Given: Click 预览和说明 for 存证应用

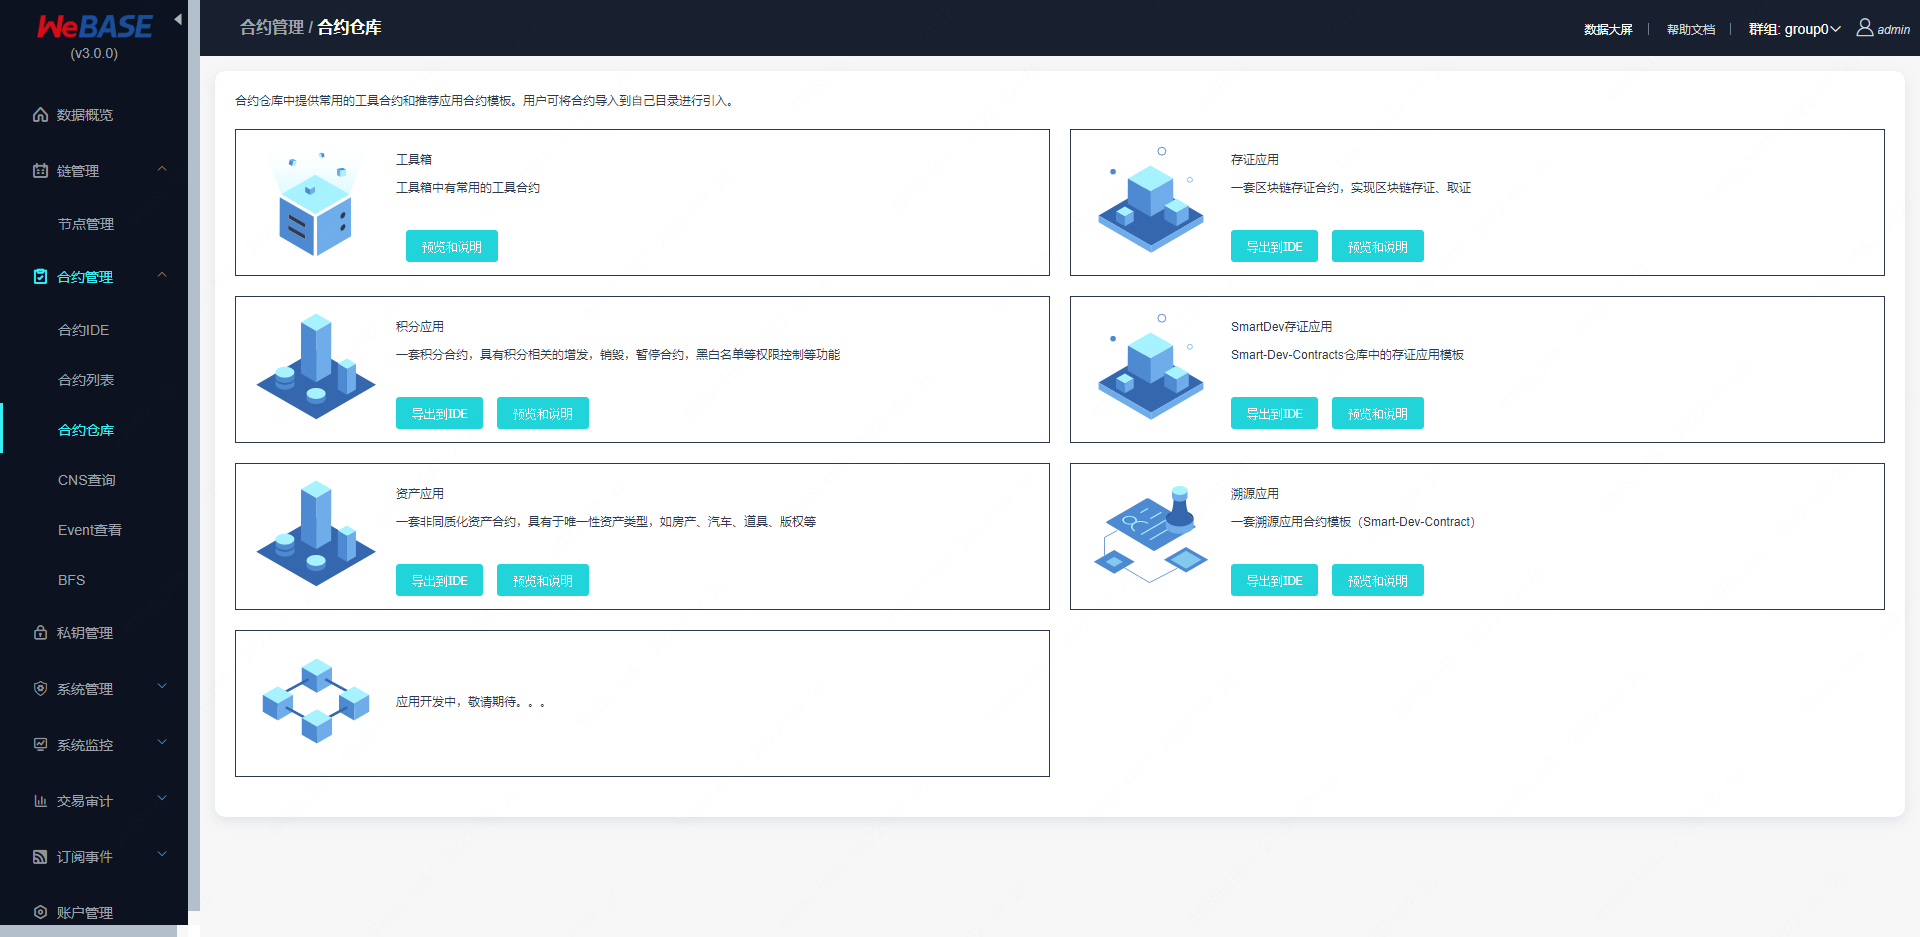Looking at the screenshot, I should pos(1378,246).
